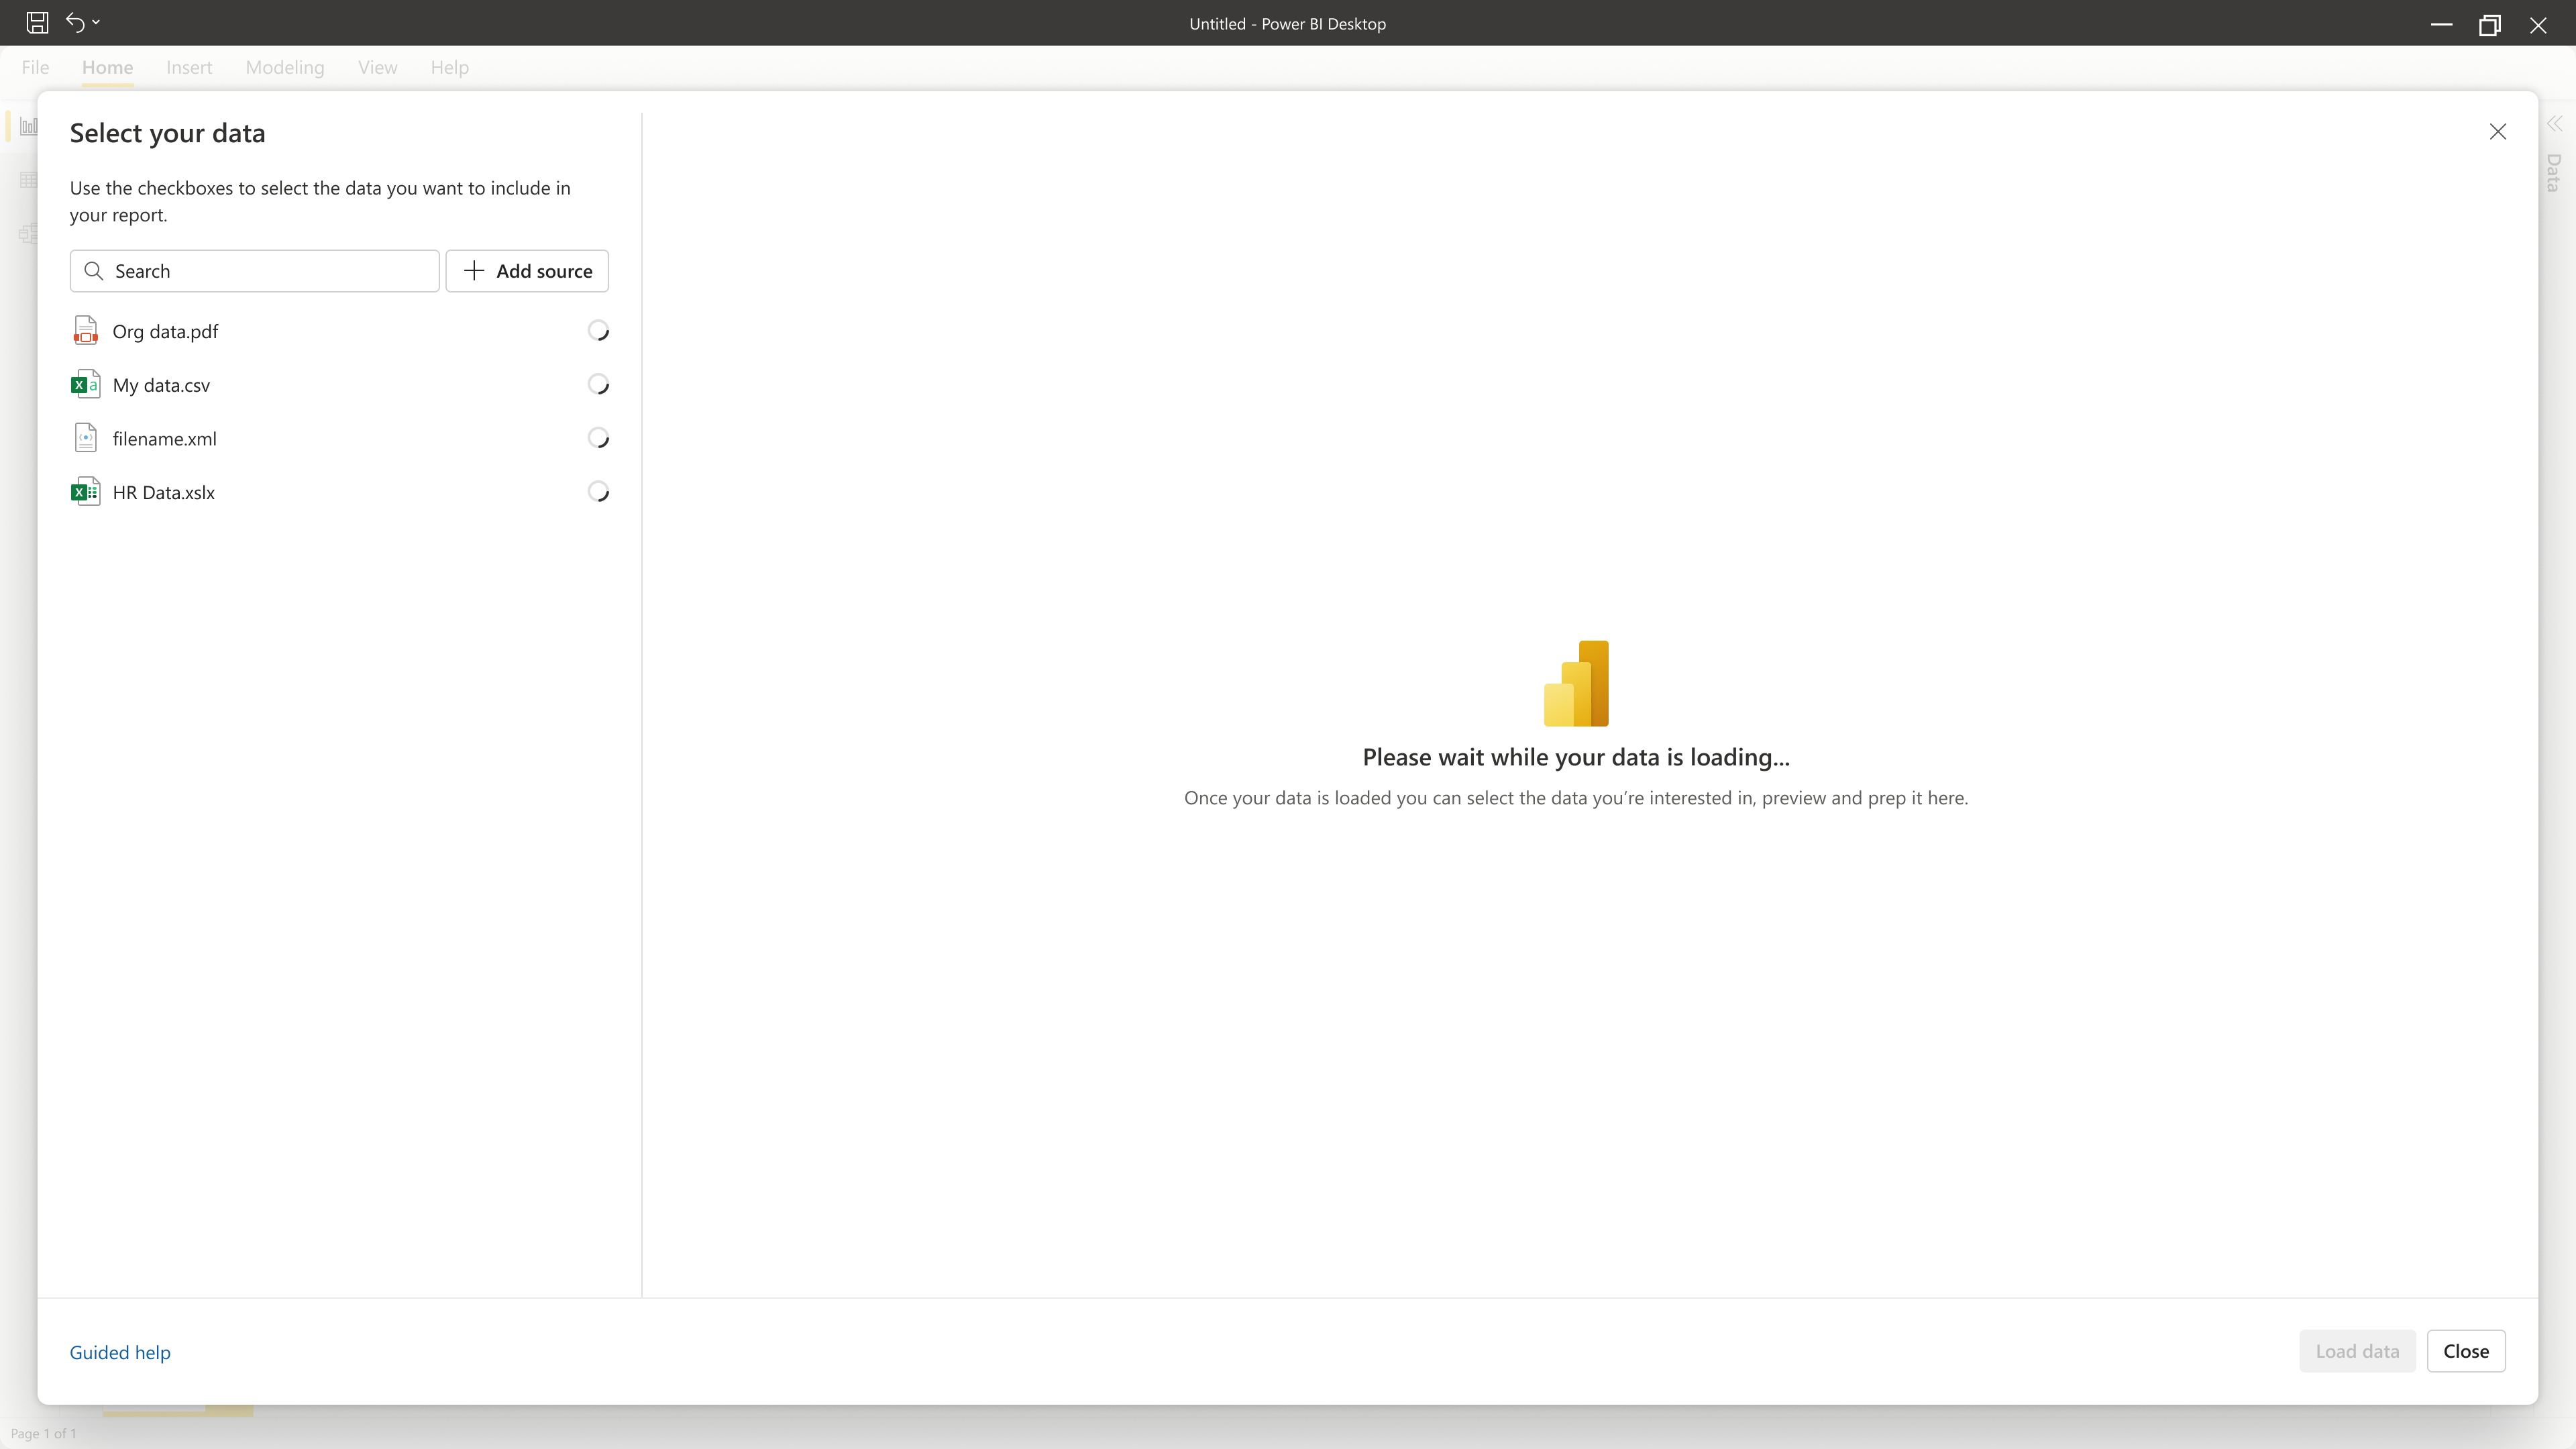Screen dimensions: 2576x1449
Task: Click the undo arrow icon
Action: tap(75, 22)
